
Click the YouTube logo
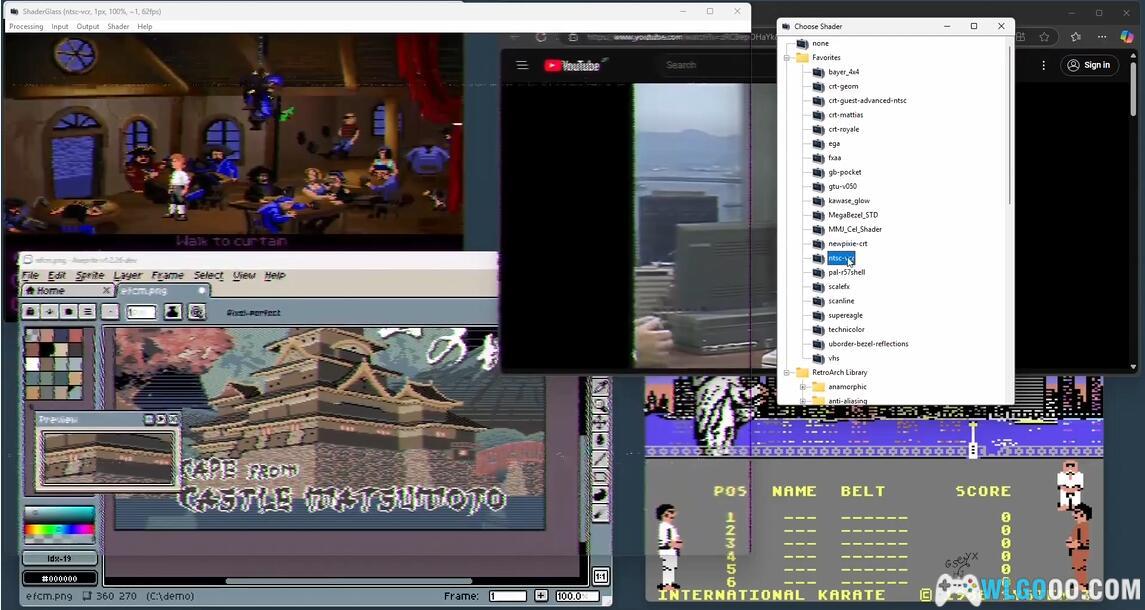571,65
